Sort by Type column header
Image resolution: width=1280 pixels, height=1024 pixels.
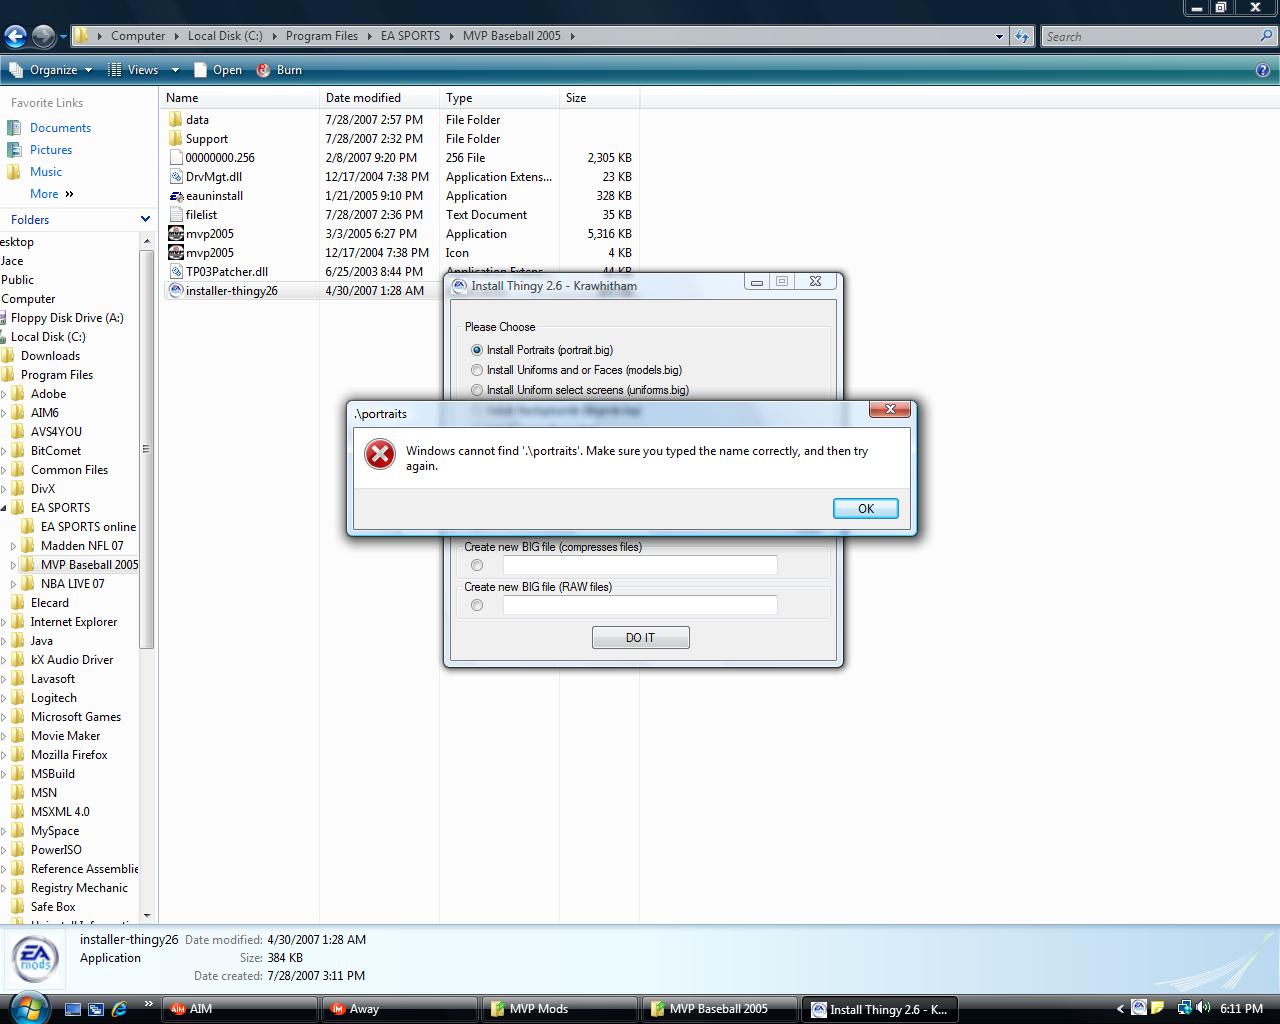(x=499, y=98)
